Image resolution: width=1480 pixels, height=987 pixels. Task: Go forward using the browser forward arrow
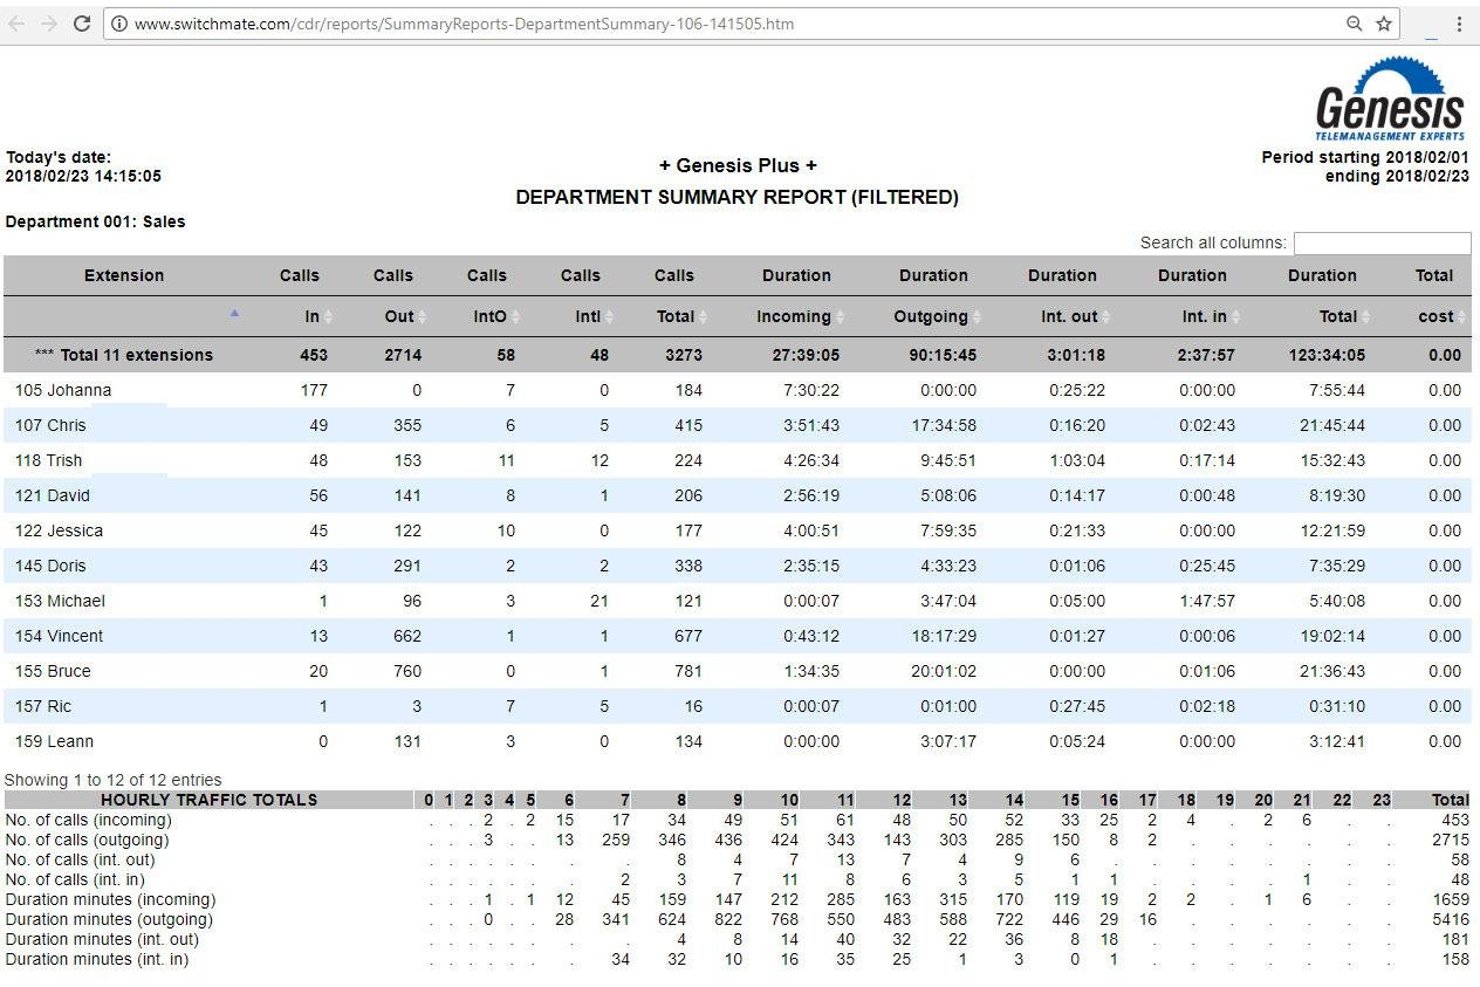(x=49, y=23)
